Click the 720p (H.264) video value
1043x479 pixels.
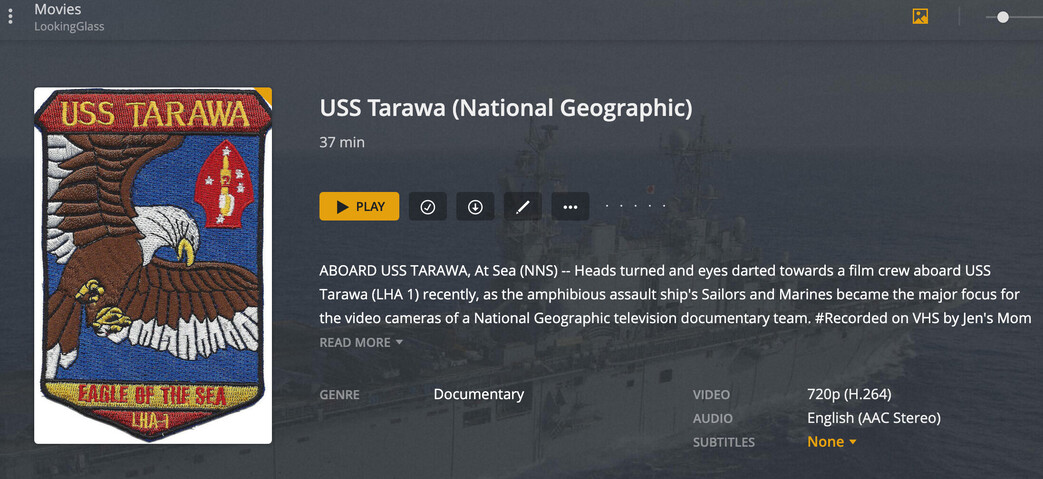pos(849,395)
